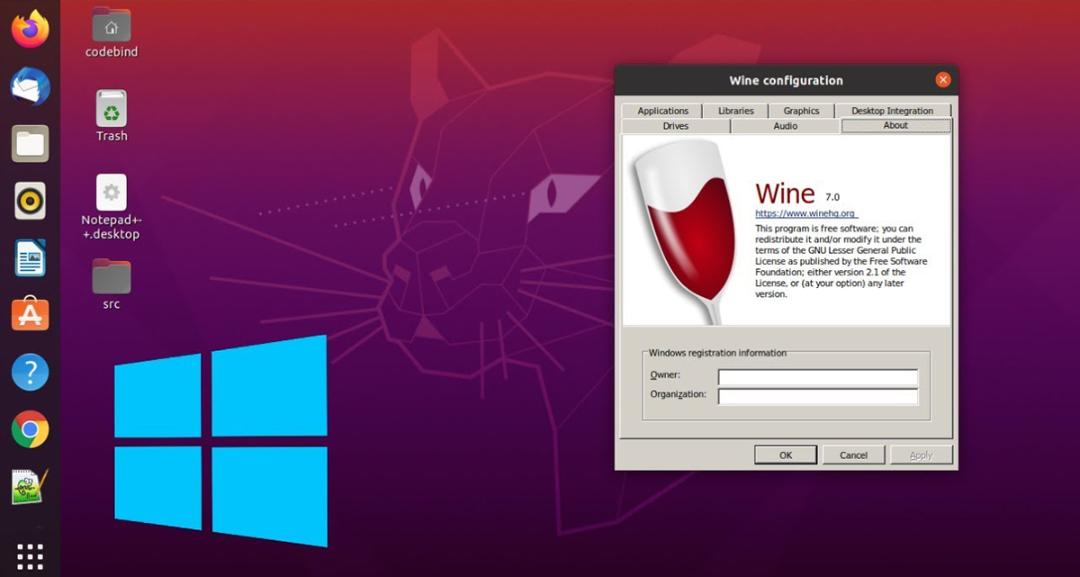Switch to the Applications tab
Image resolution: width=1080 pixels, height=577 pixels.
662,111
